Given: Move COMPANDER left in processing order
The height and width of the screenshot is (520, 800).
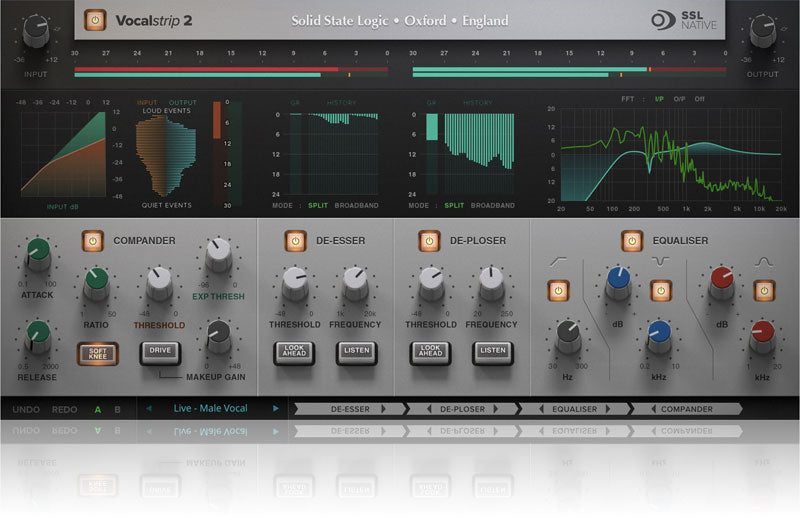Looking at the screenshot, I should (x=653, y=409).
